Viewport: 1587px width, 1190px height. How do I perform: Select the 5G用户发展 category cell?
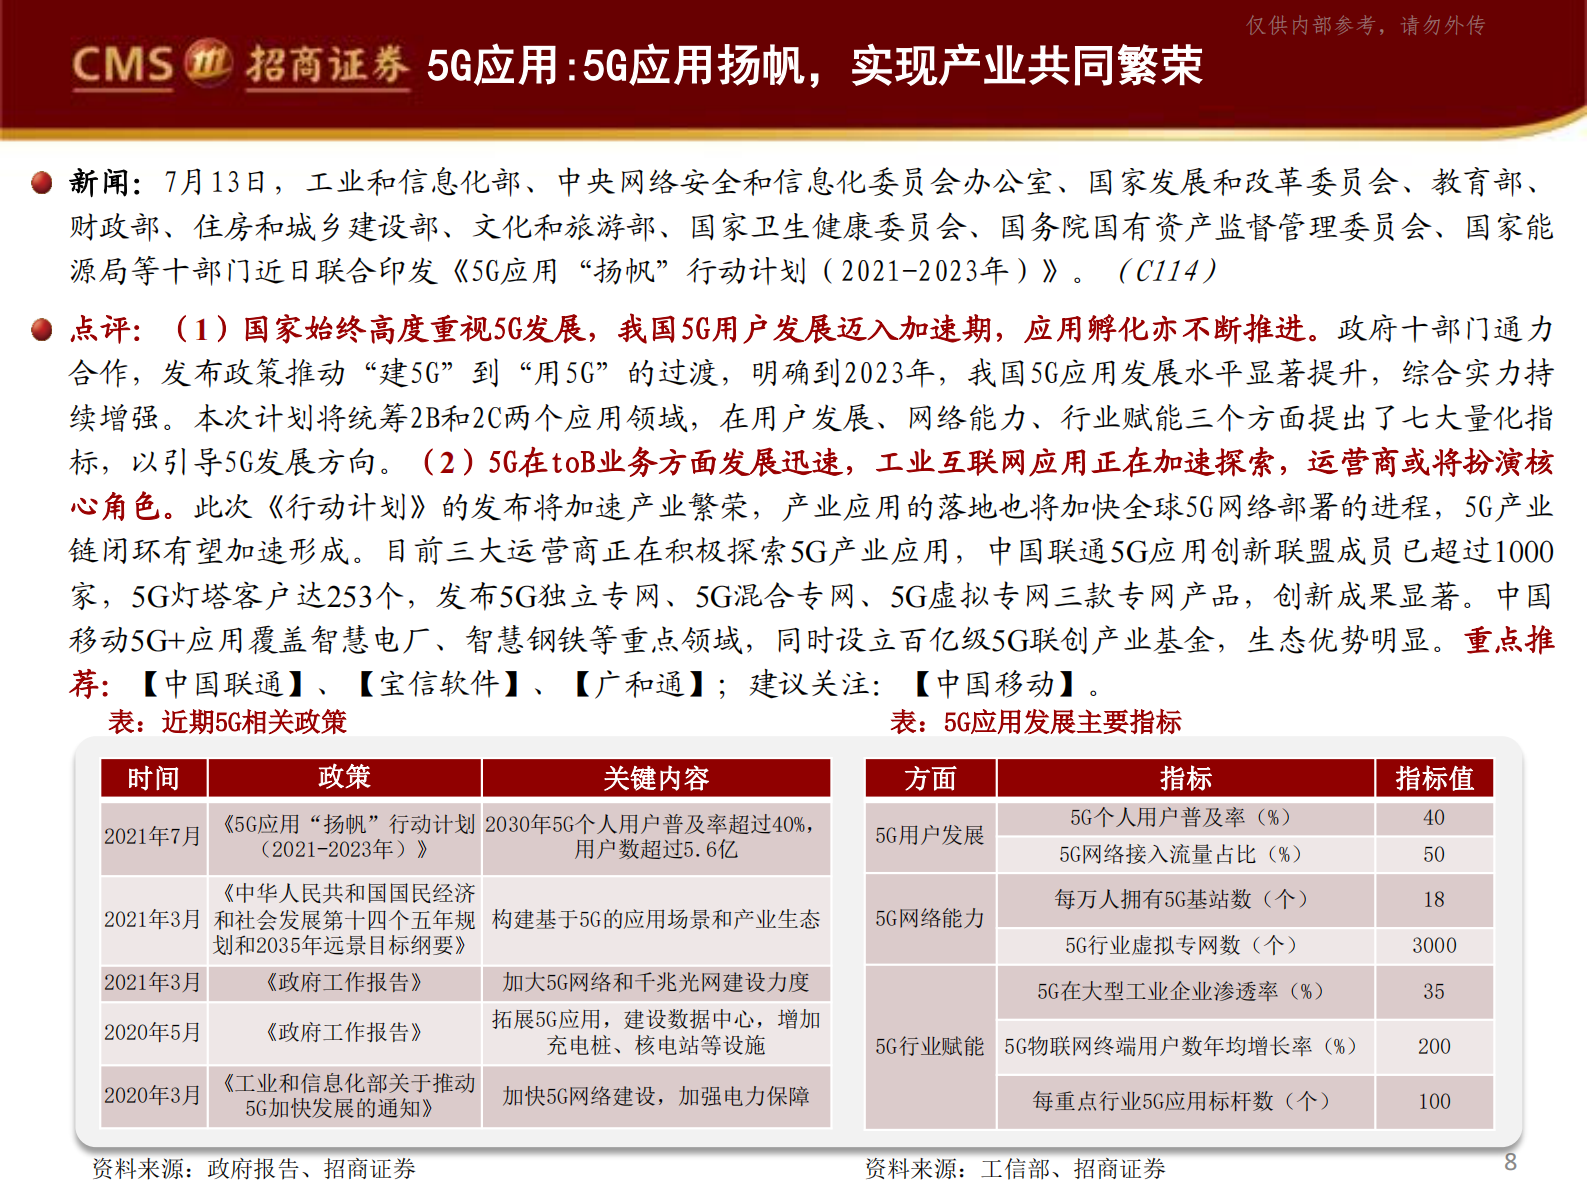pyautogui.click(x=930, y=836)
